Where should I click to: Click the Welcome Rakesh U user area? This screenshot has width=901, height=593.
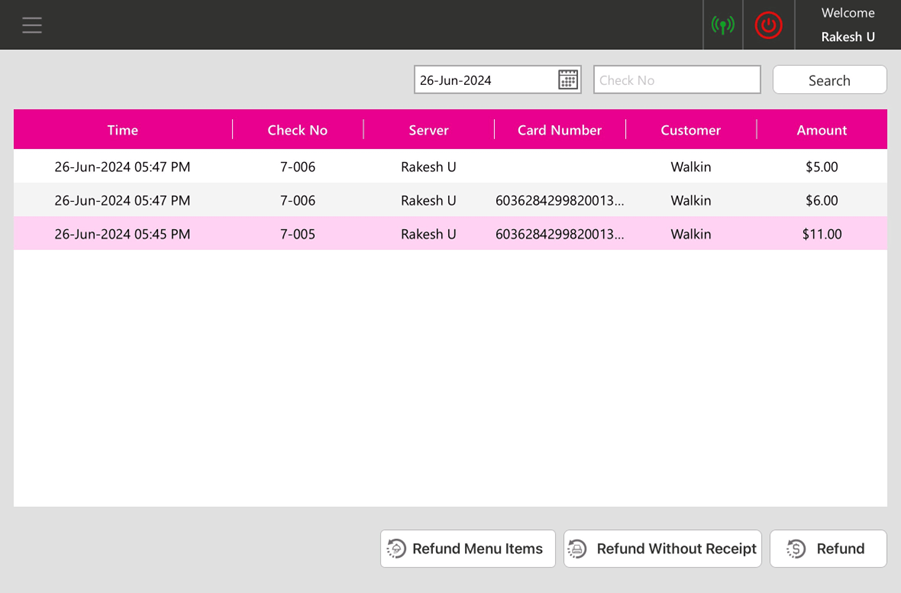(847, 25)
